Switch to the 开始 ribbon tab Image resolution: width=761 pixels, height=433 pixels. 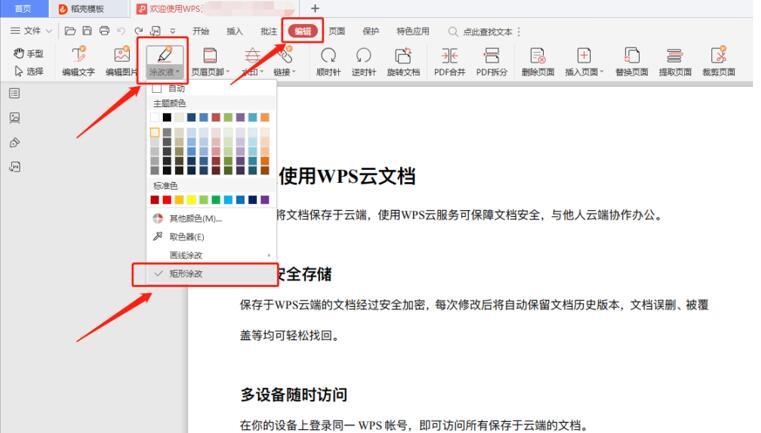[x=200, y=31]
